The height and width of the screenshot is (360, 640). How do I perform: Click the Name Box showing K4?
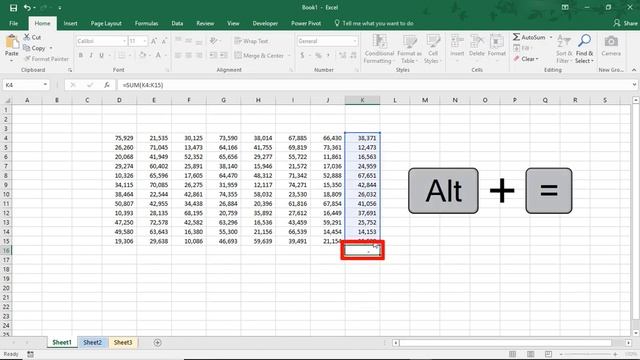point(25,85)
